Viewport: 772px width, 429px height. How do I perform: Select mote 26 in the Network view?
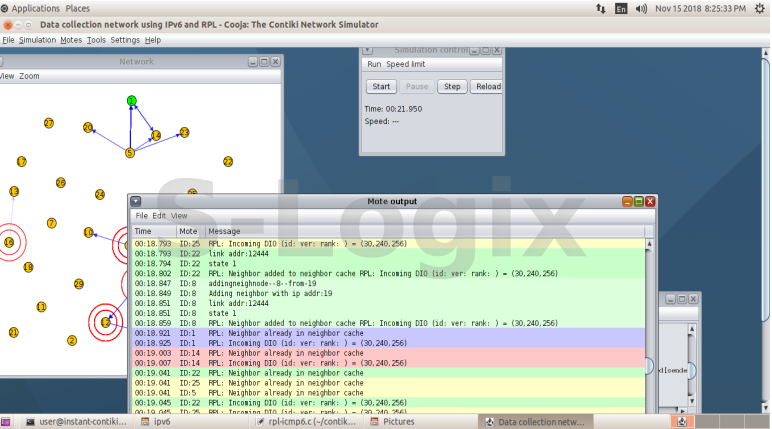point(60,183)
